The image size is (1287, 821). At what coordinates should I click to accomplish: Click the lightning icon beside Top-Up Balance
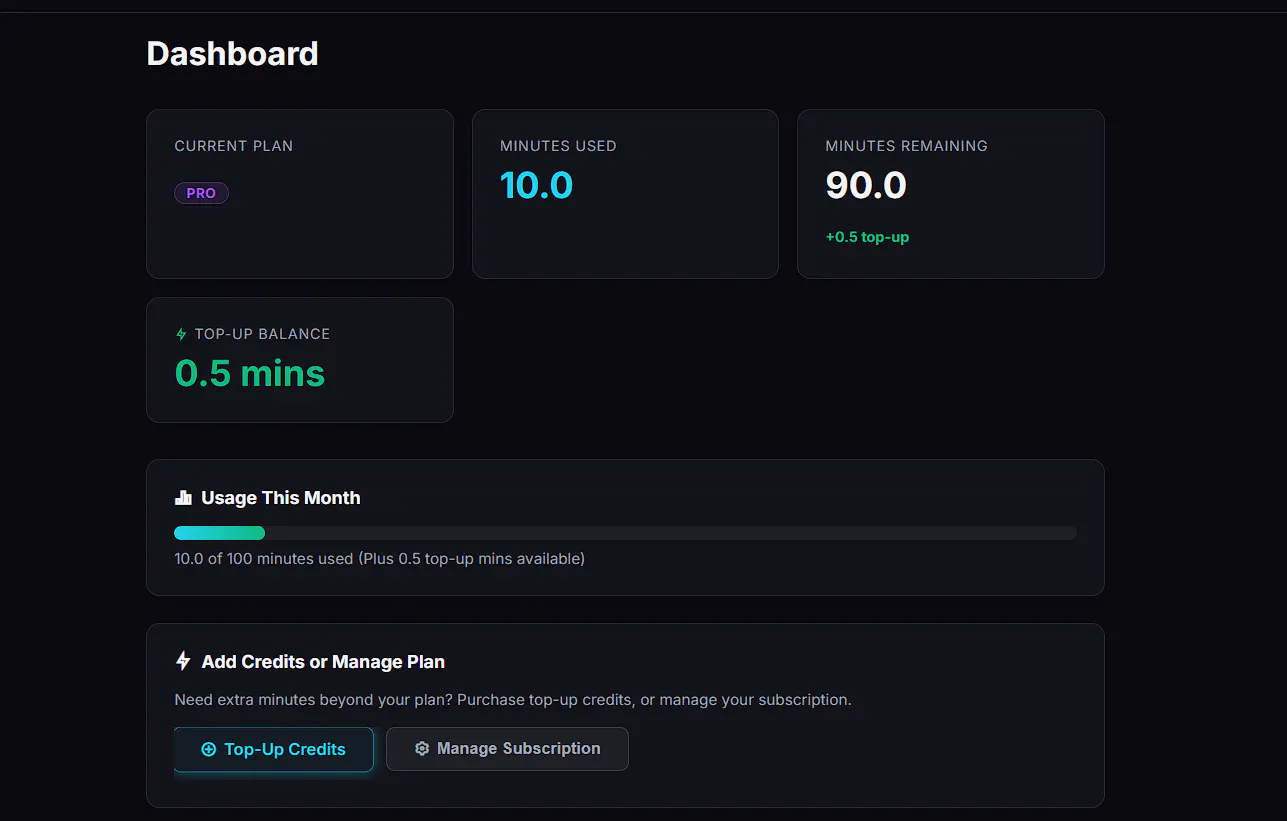(x=181, y=334)
